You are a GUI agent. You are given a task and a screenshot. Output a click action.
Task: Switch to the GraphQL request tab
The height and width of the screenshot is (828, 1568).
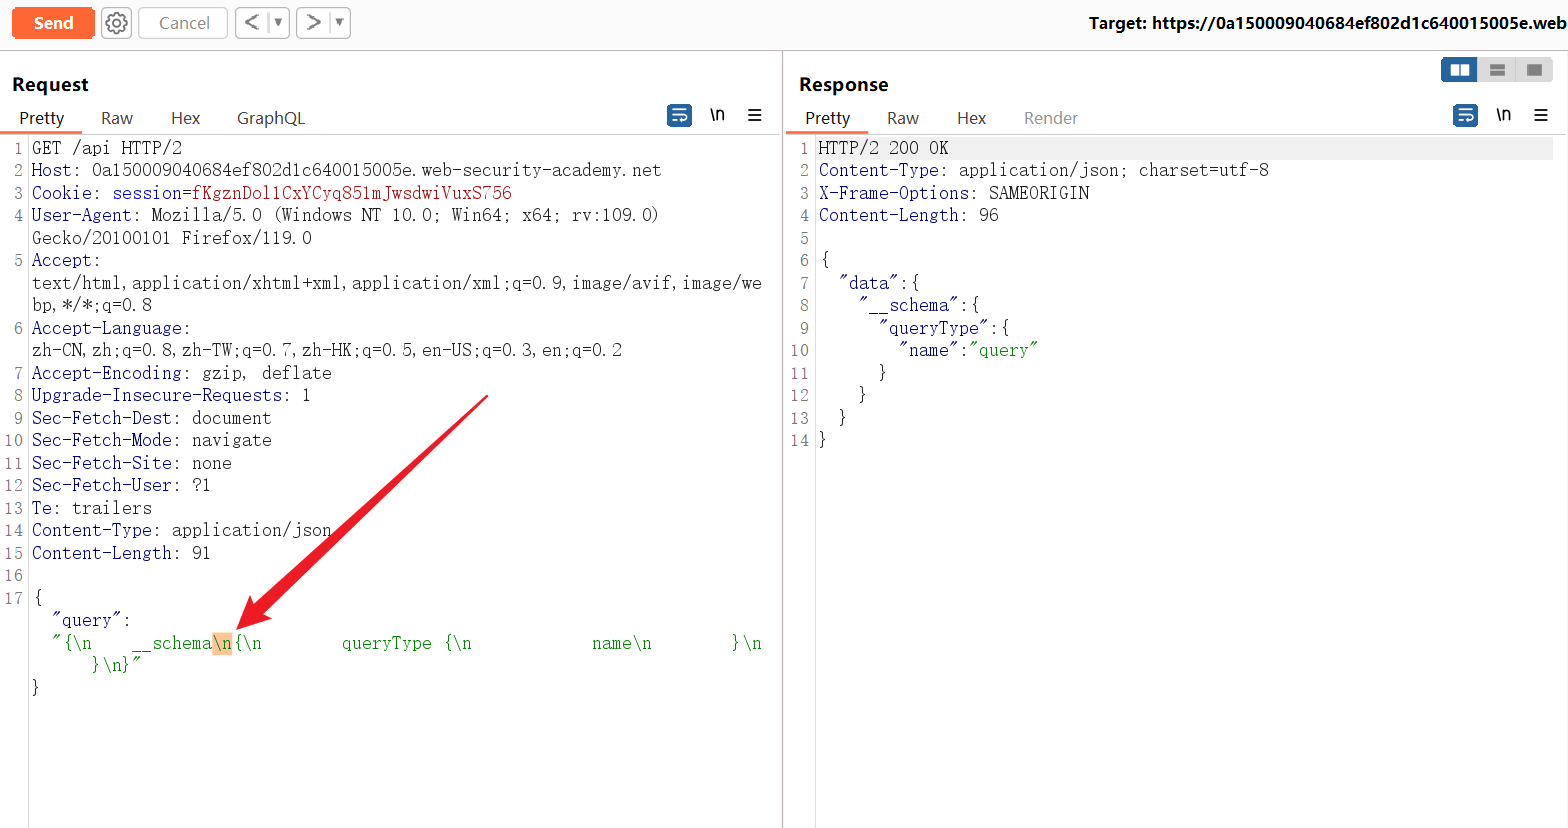click(270, 118)
